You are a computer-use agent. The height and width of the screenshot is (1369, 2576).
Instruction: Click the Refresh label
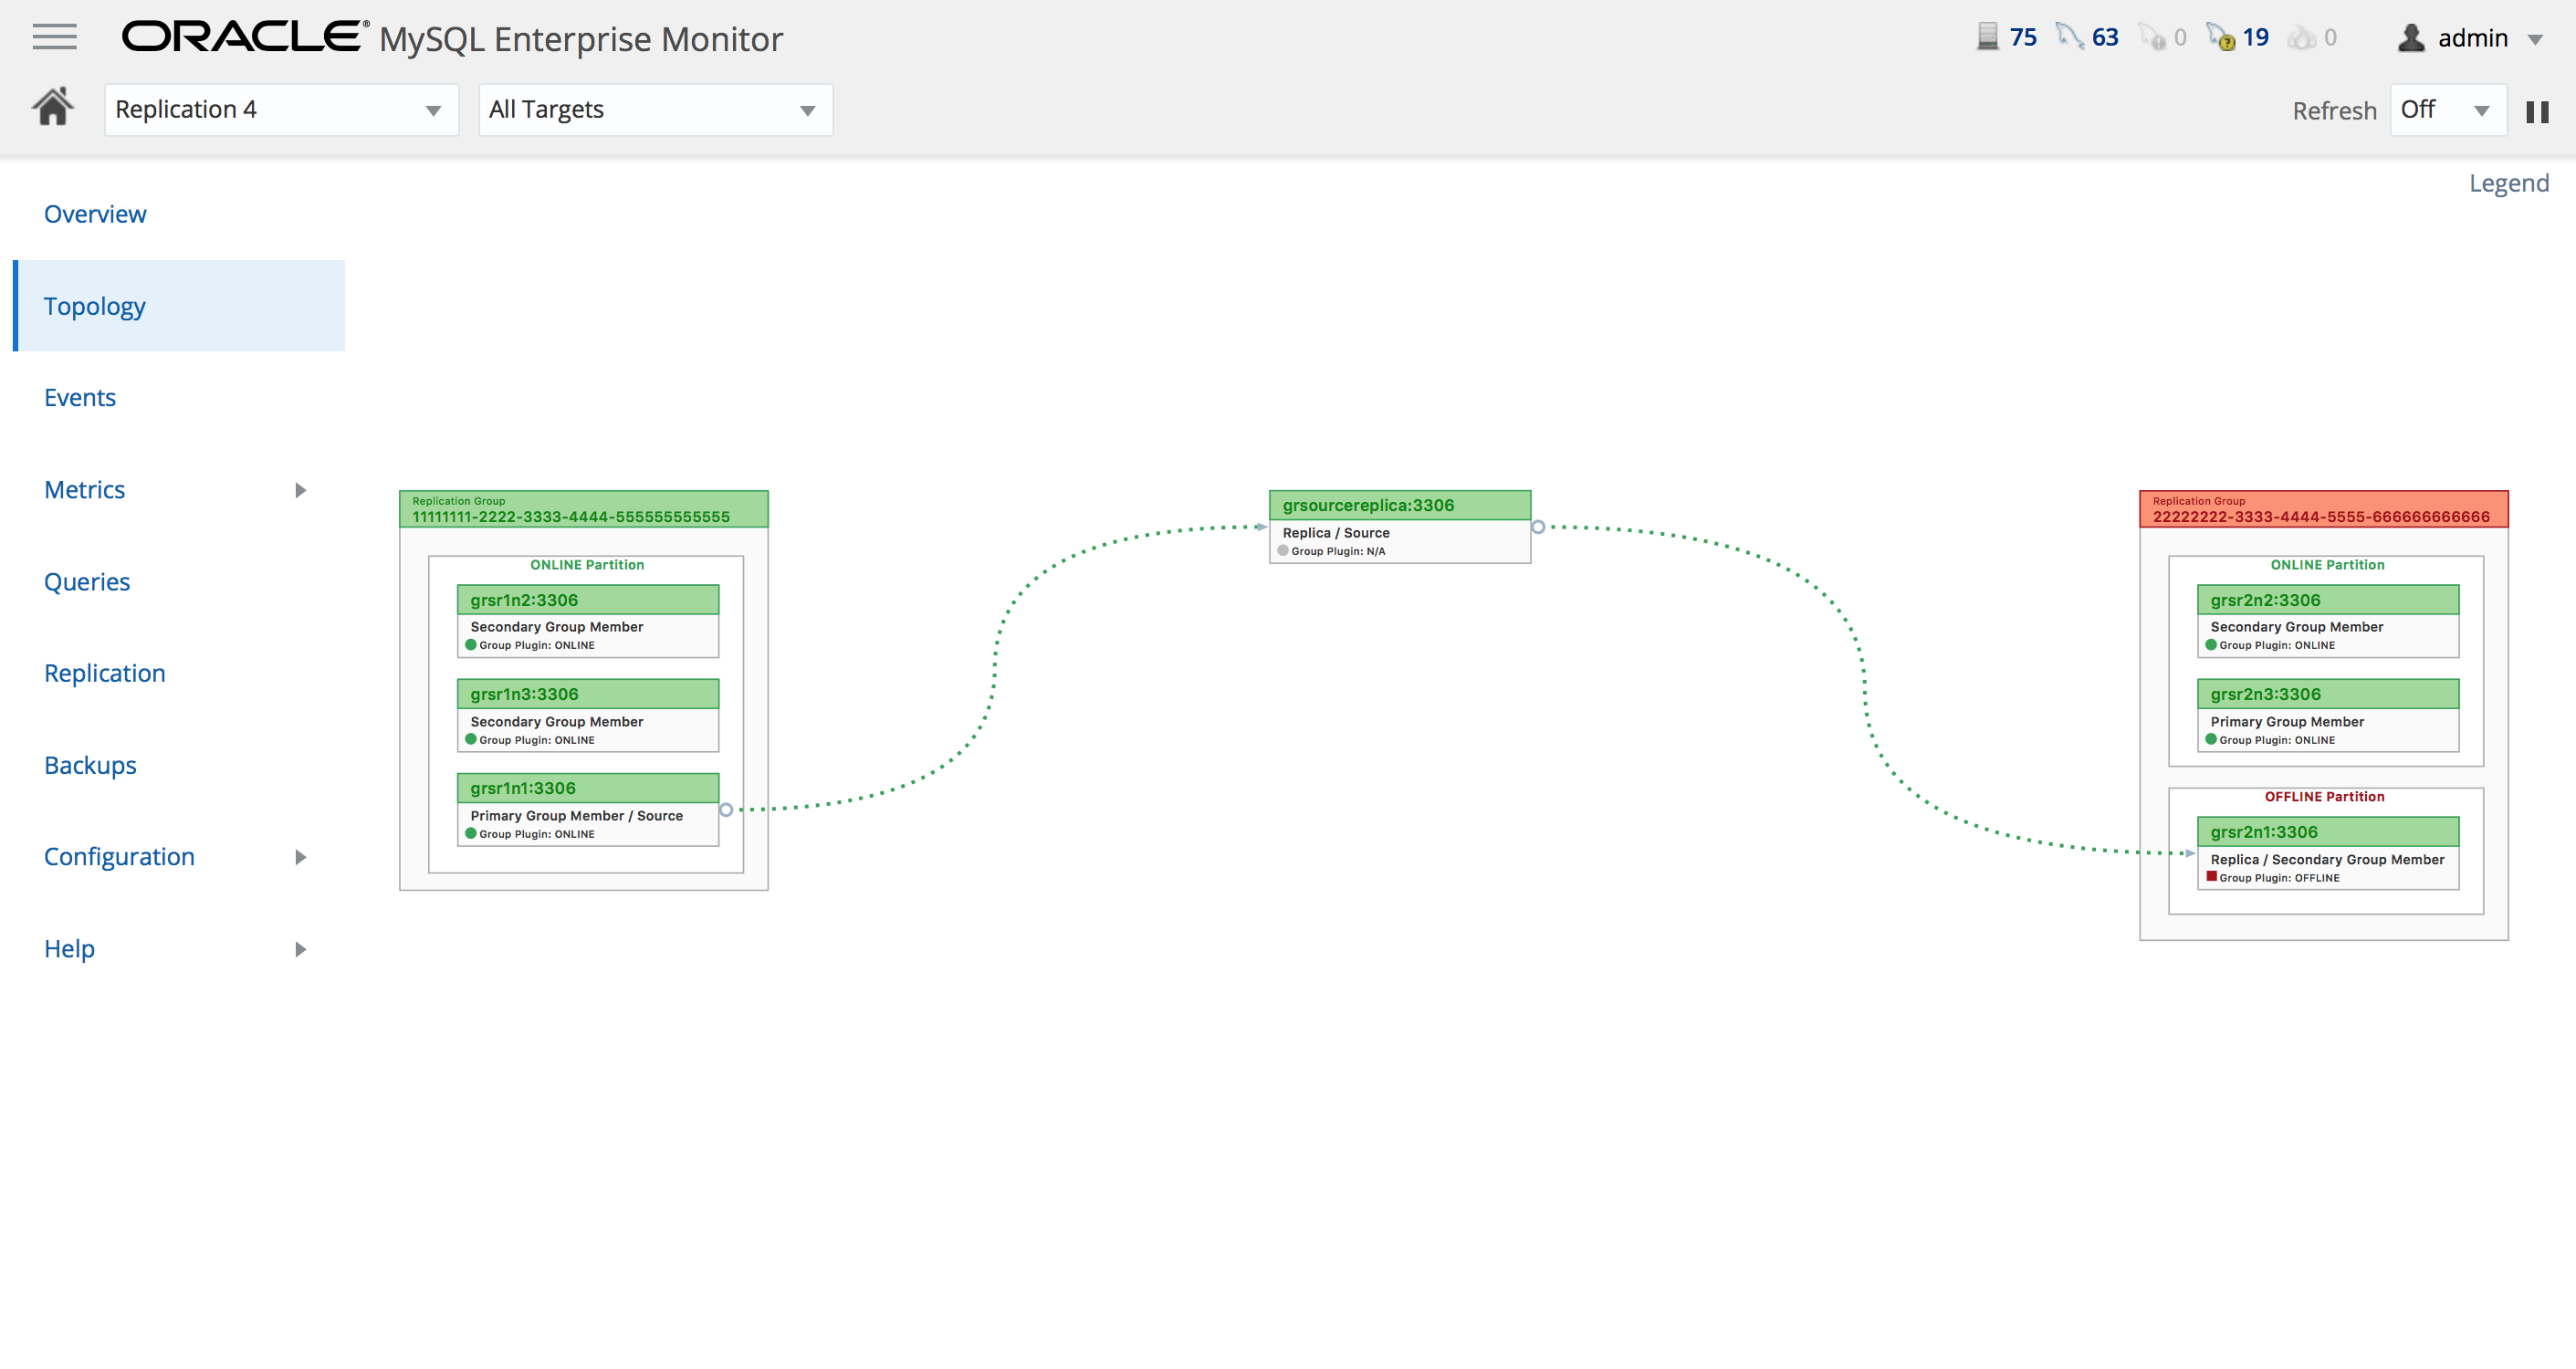click(2334, 110)
